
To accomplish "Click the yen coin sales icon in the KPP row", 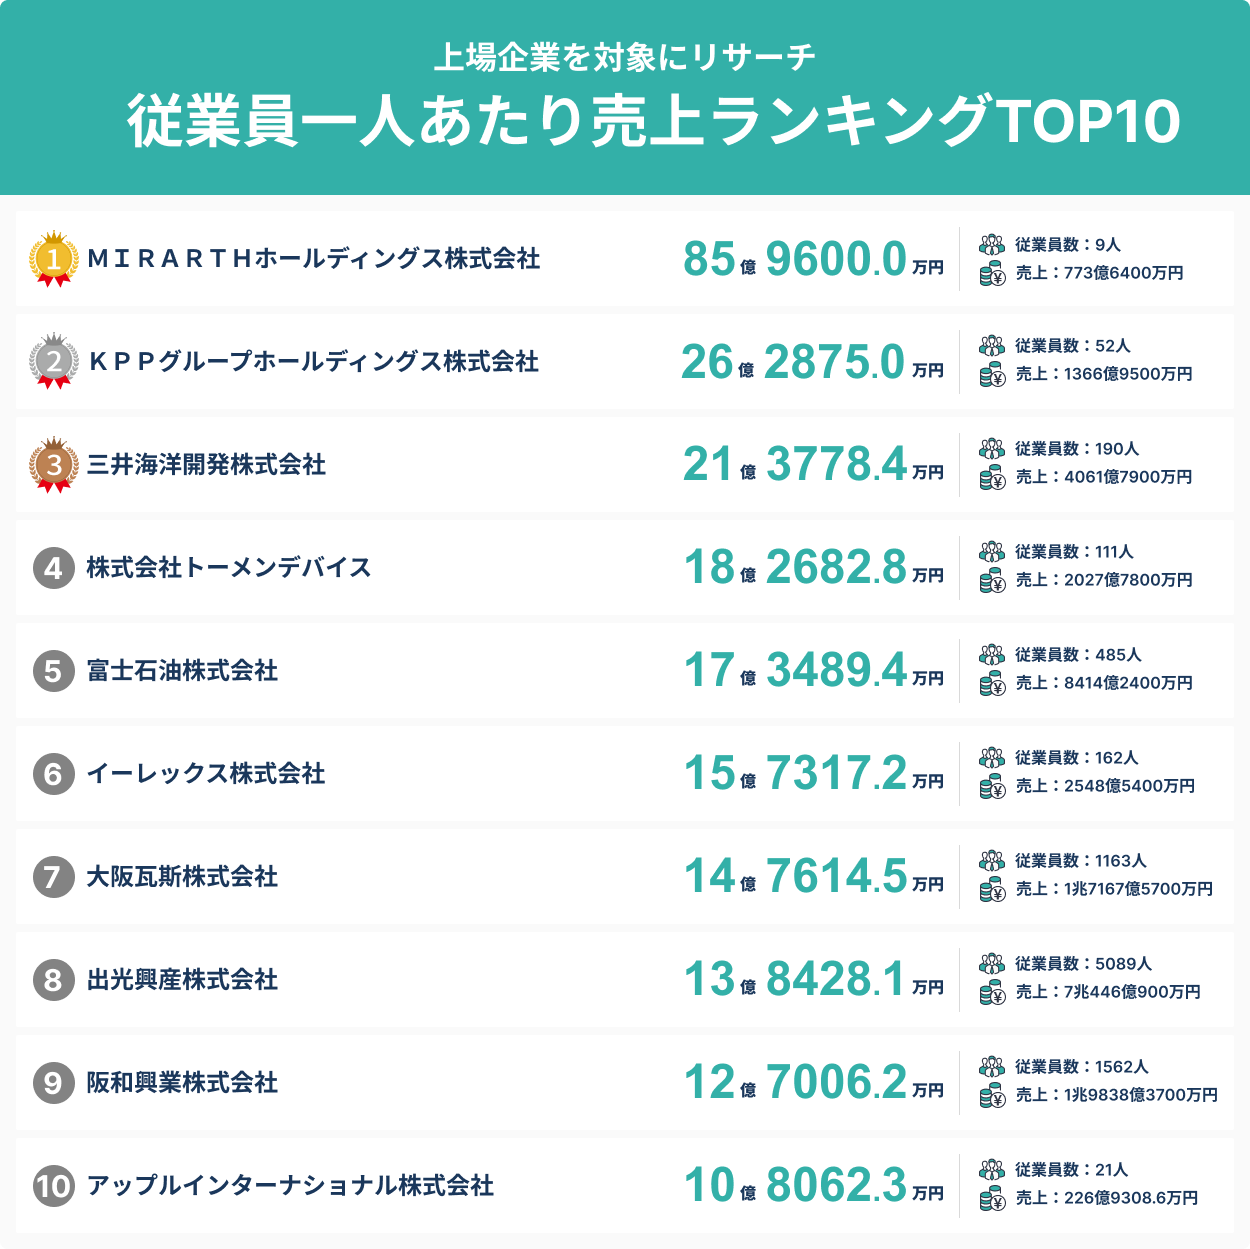I will pos(992,375).
